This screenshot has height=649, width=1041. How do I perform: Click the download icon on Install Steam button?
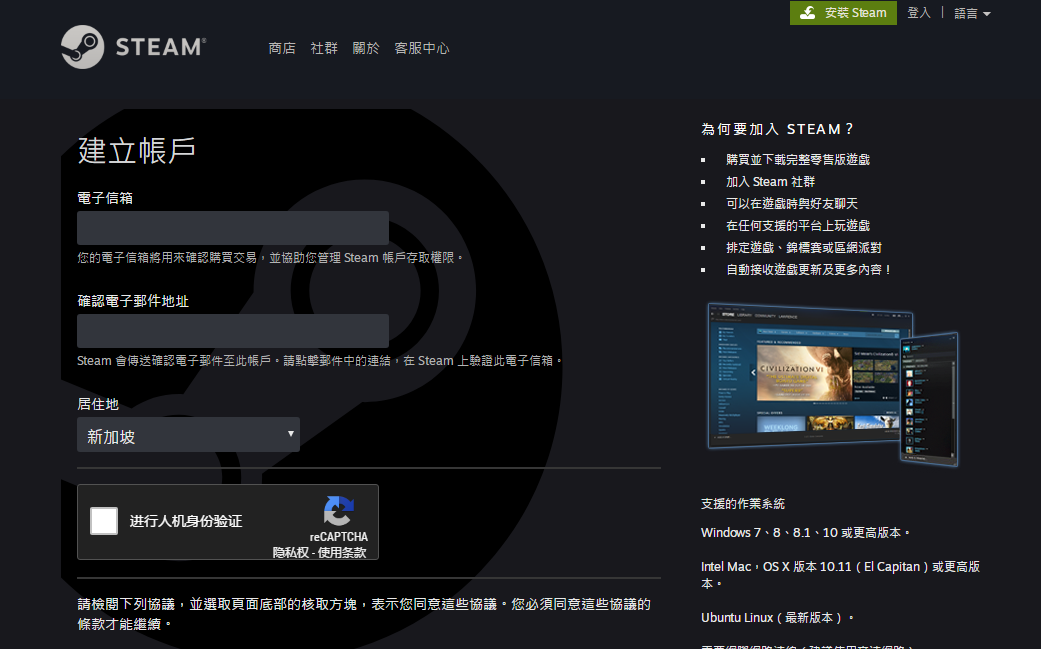click(x=807, y=13)
